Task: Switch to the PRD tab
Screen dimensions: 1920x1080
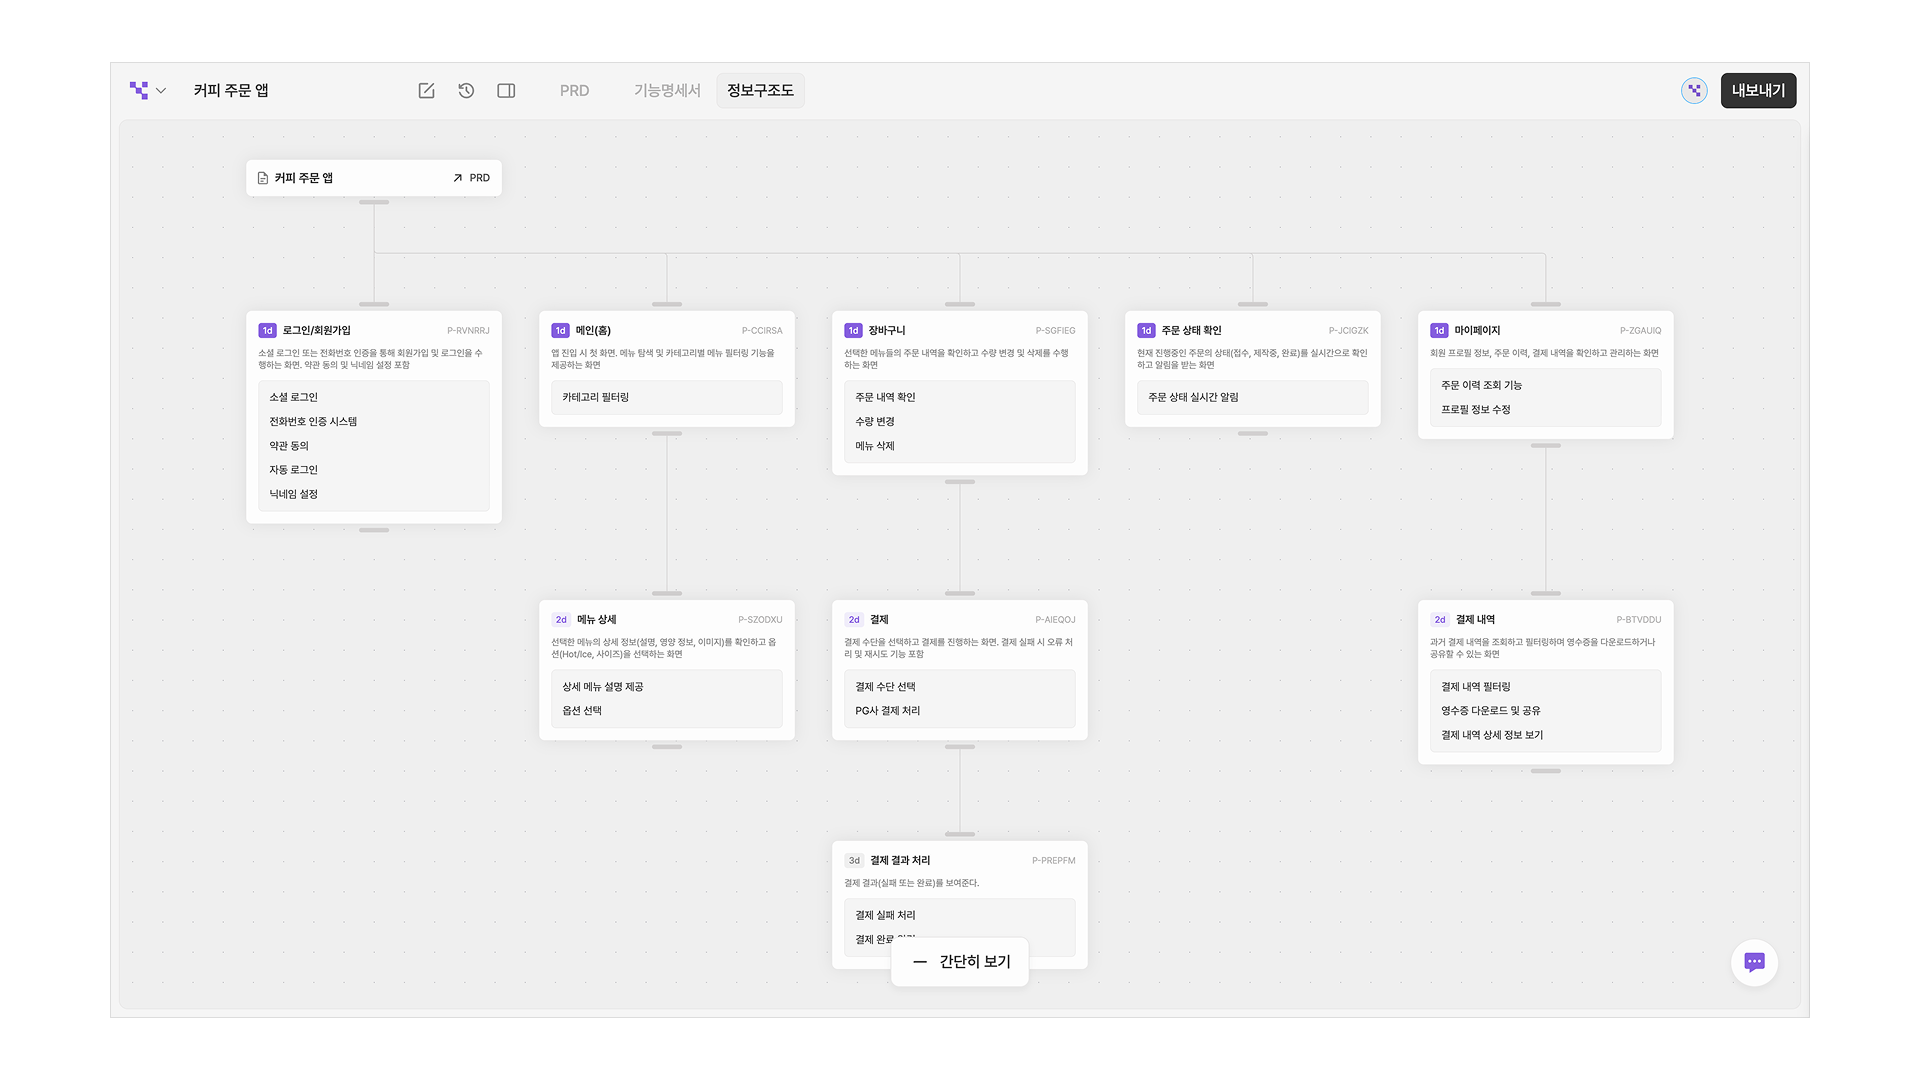Action: coord(574,91)
